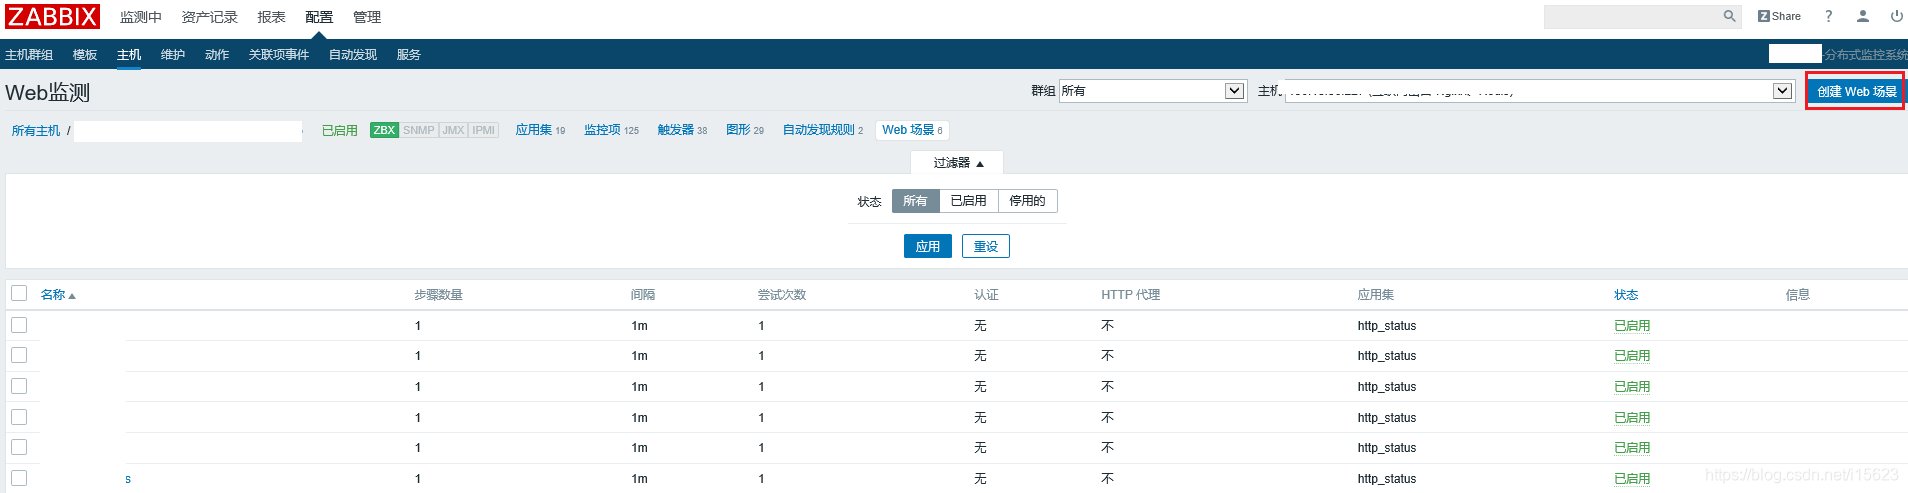Screen dimensions: 1908x493
Task: Toggle 已启用 status in first row
Action: [1632, 326]
